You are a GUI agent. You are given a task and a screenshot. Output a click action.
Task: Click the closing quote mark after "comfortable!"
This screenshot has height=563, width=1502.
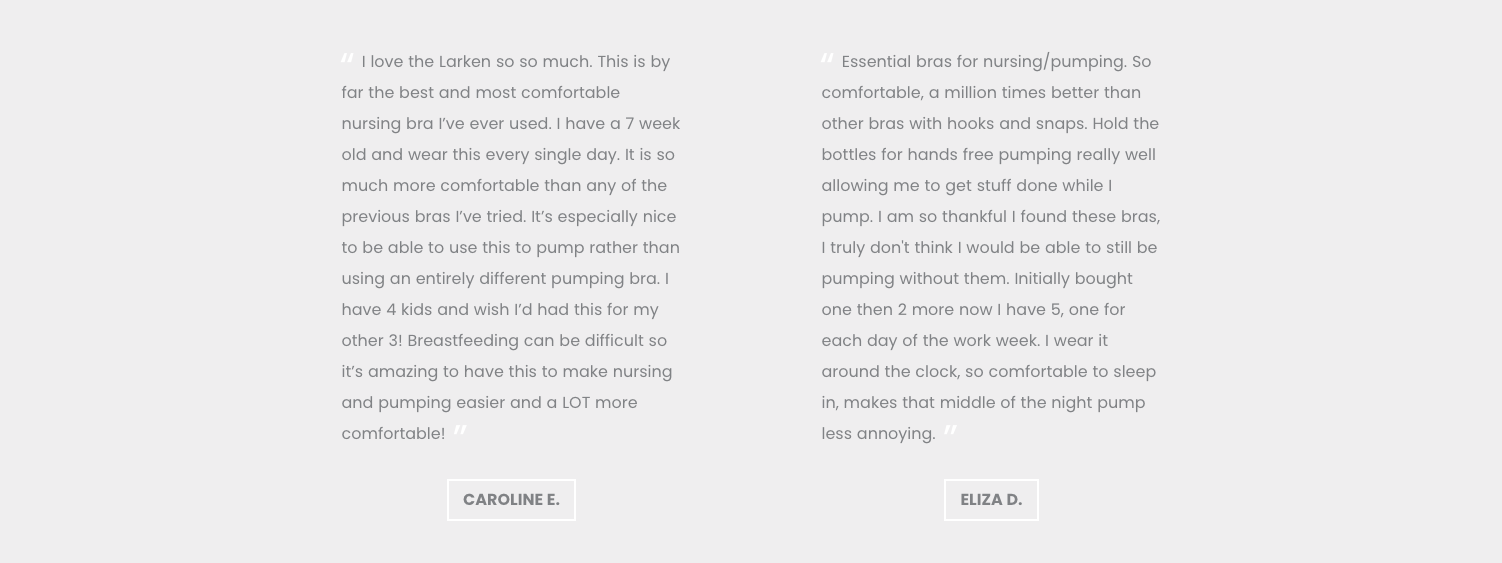click(x=460, y=431)
